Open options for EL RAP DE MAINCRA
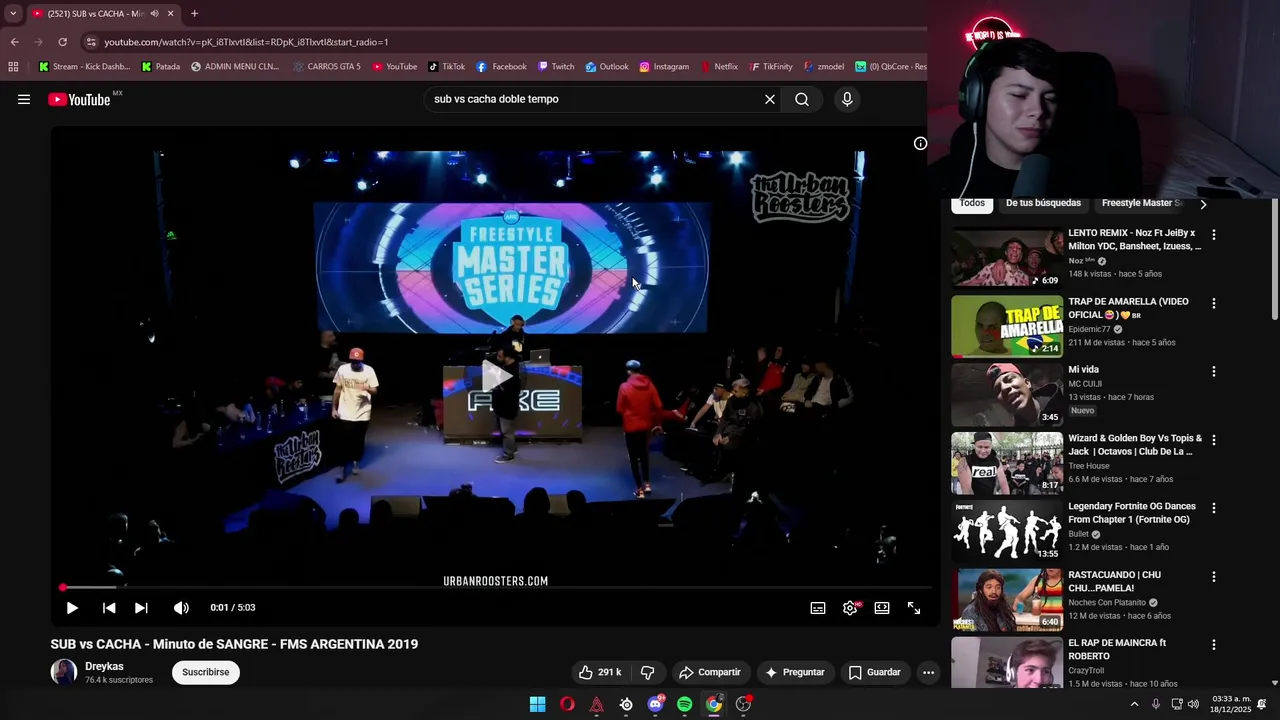Screen dimensions: 1280x720 point(1214,645)
